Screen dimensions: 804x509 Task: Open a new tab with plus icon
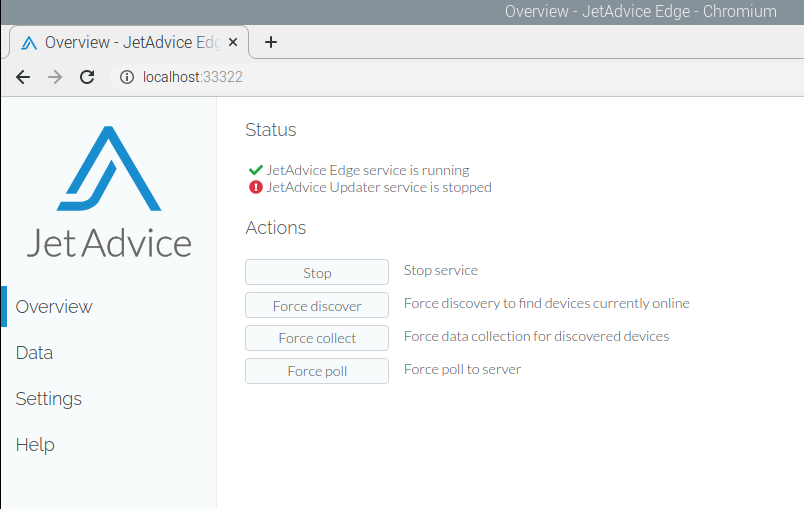click(270, 42)
